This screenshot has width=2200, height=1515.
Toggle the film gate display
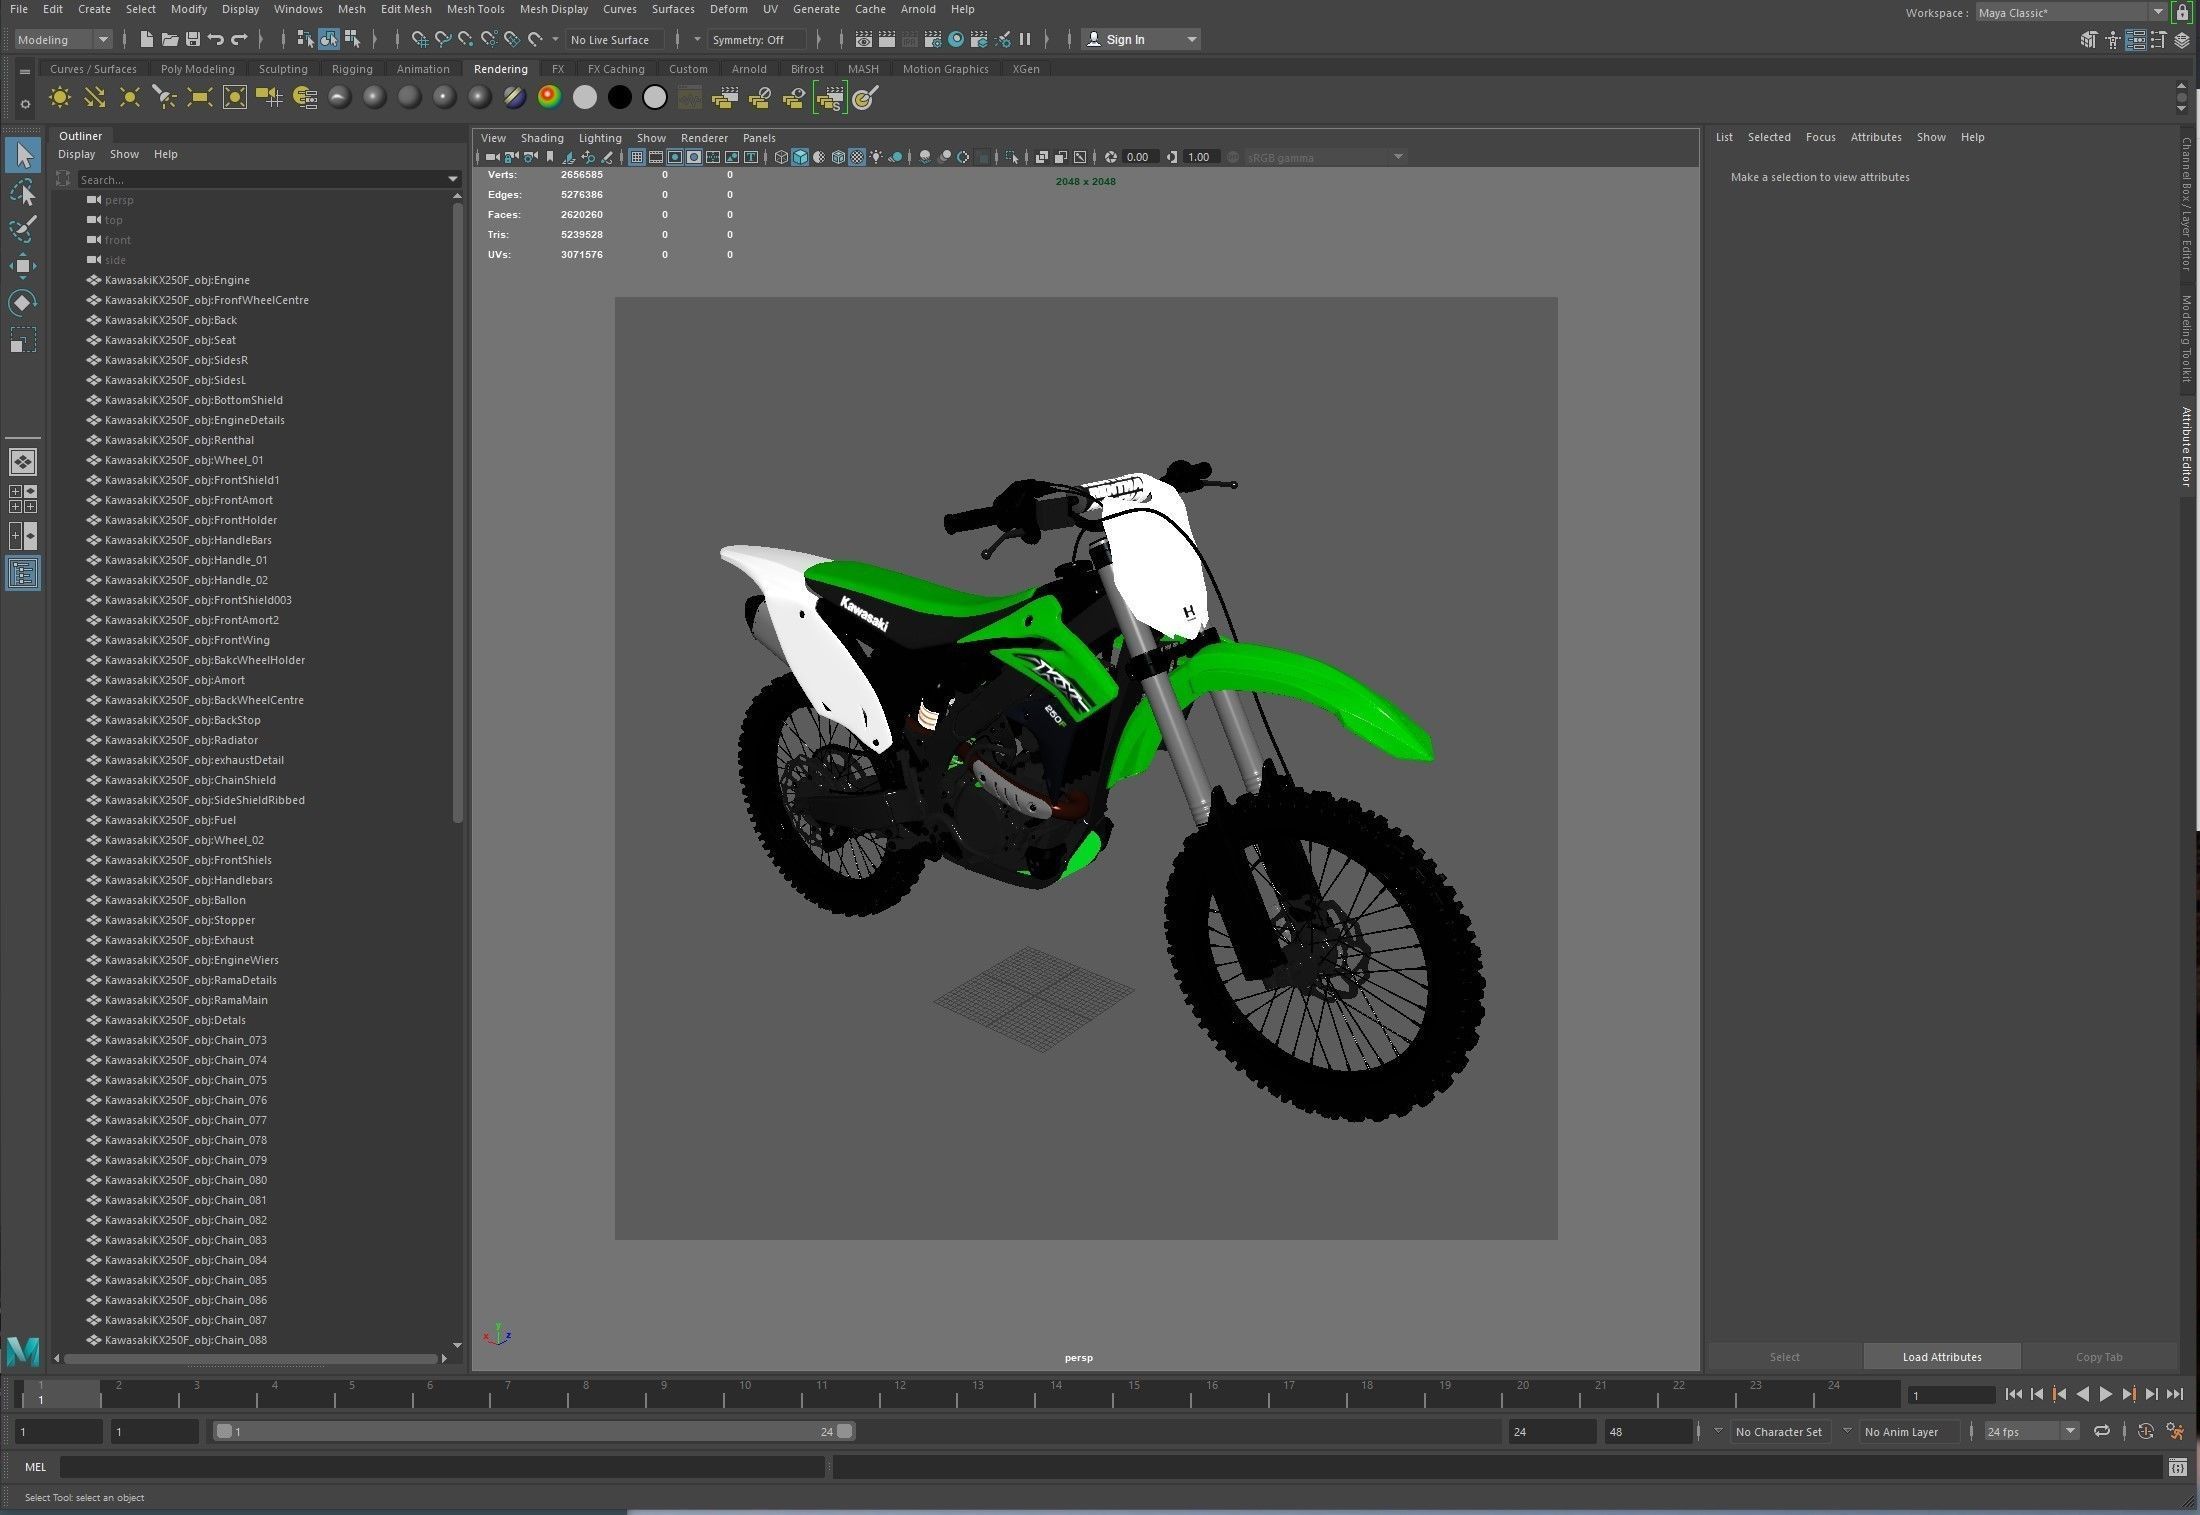(656, 157)
